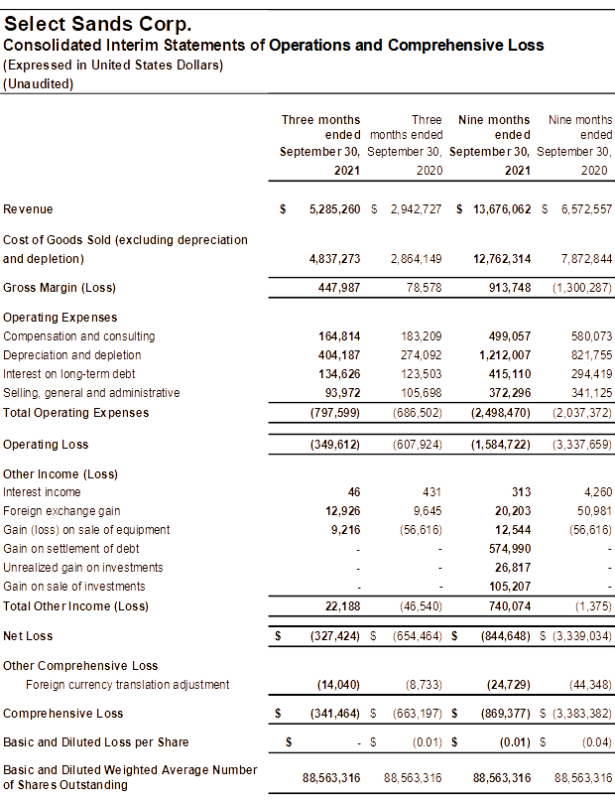Click 'Selling, general and administrative' label

tap(91, 393)
